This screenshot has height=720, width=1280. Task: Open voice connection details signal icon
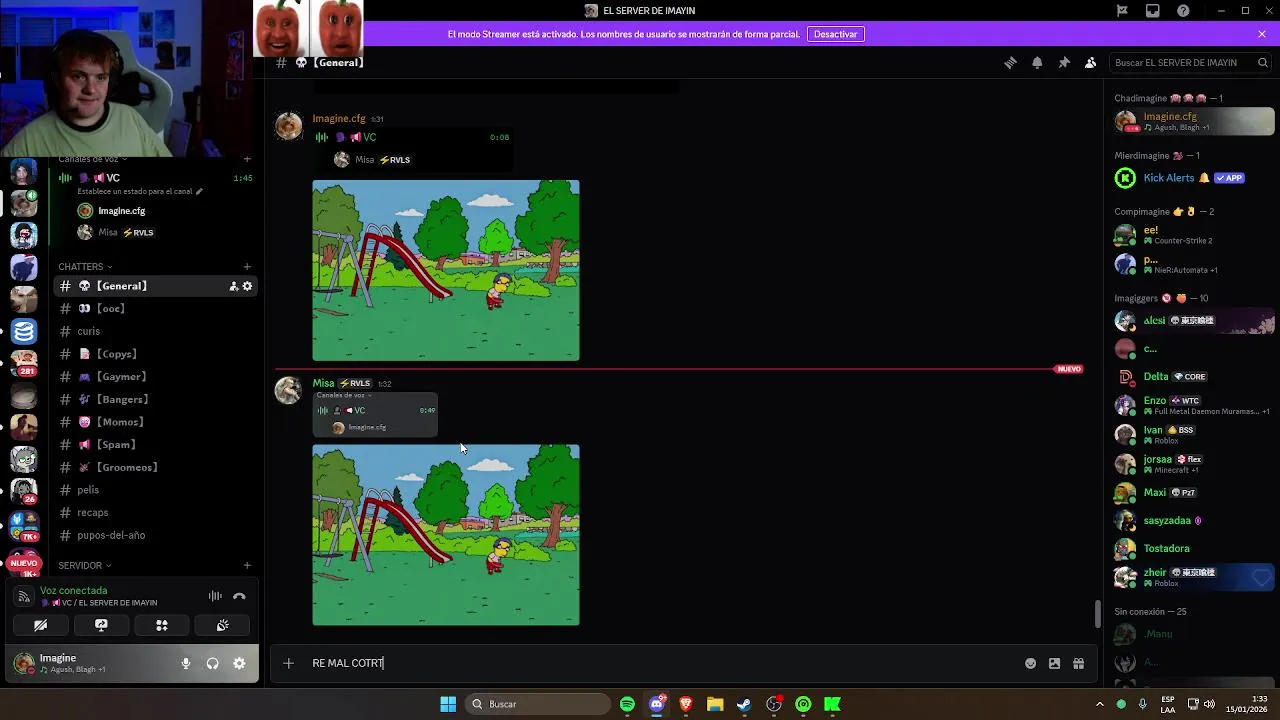click(x=24, y=596)
